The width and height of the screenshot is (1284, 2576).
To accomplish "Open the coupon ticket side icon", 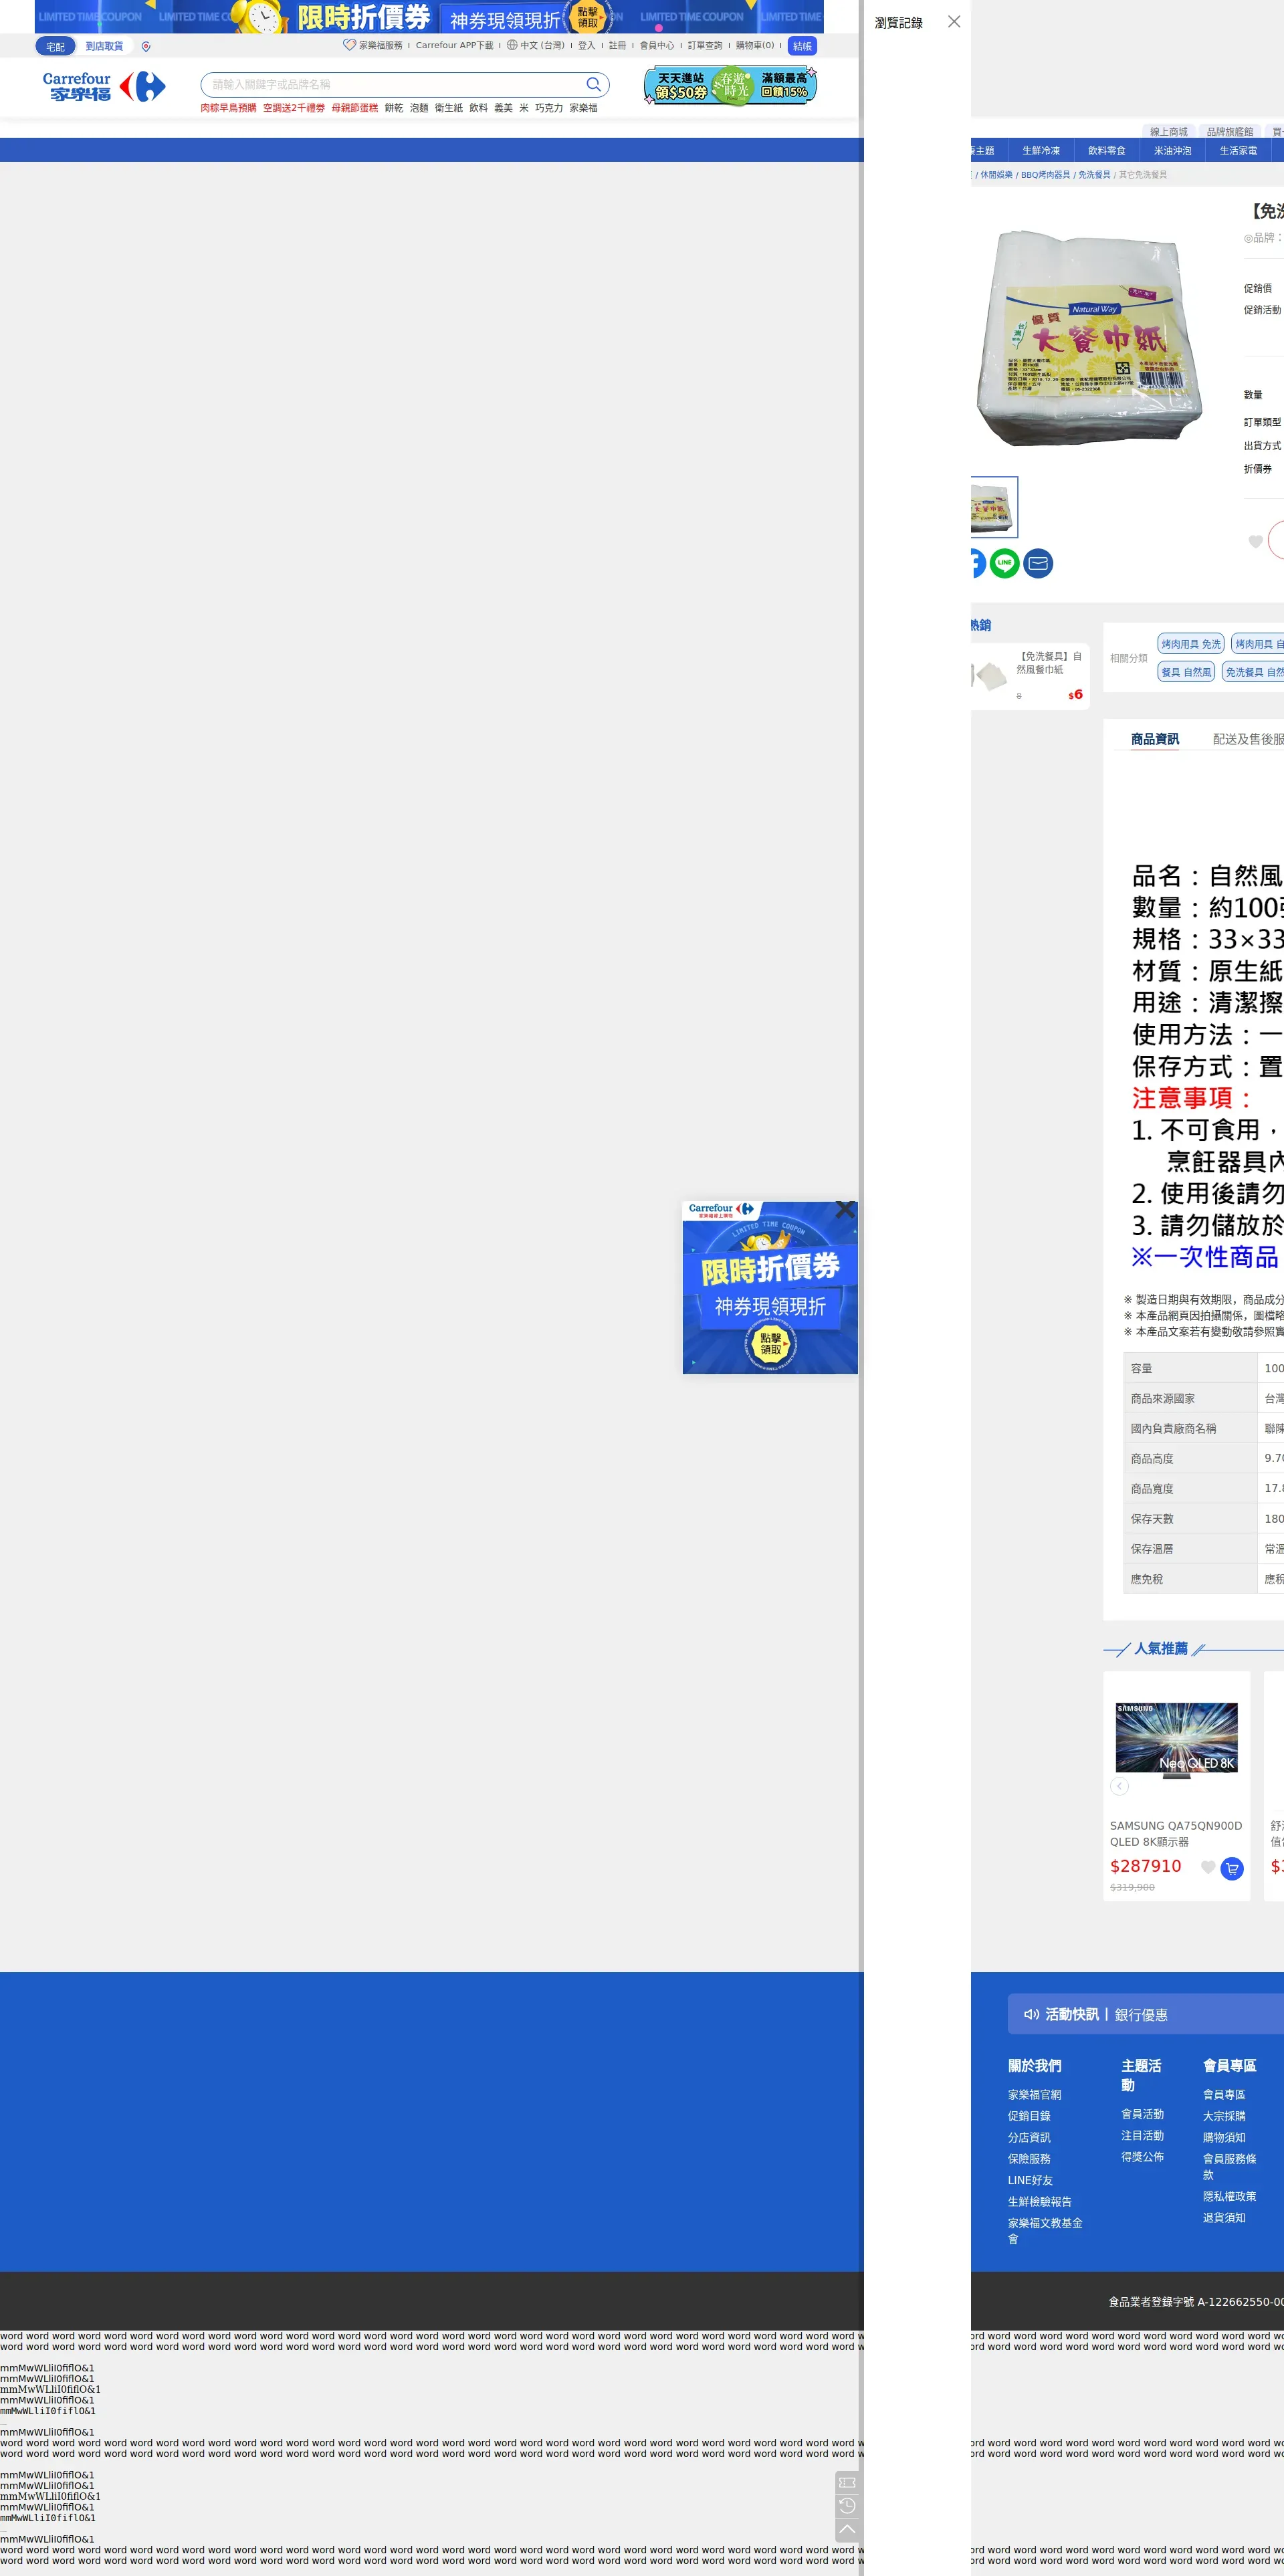I will pyautogui.click(x=847, y=2482).
